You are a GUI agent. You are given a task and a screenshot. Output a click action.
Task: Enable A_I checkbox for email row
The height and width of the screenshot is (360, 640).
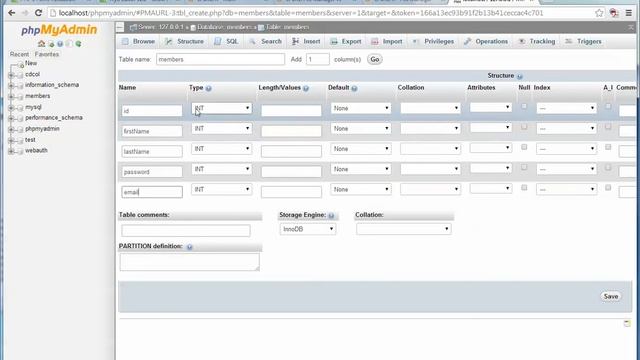click(x=608, y=188)
